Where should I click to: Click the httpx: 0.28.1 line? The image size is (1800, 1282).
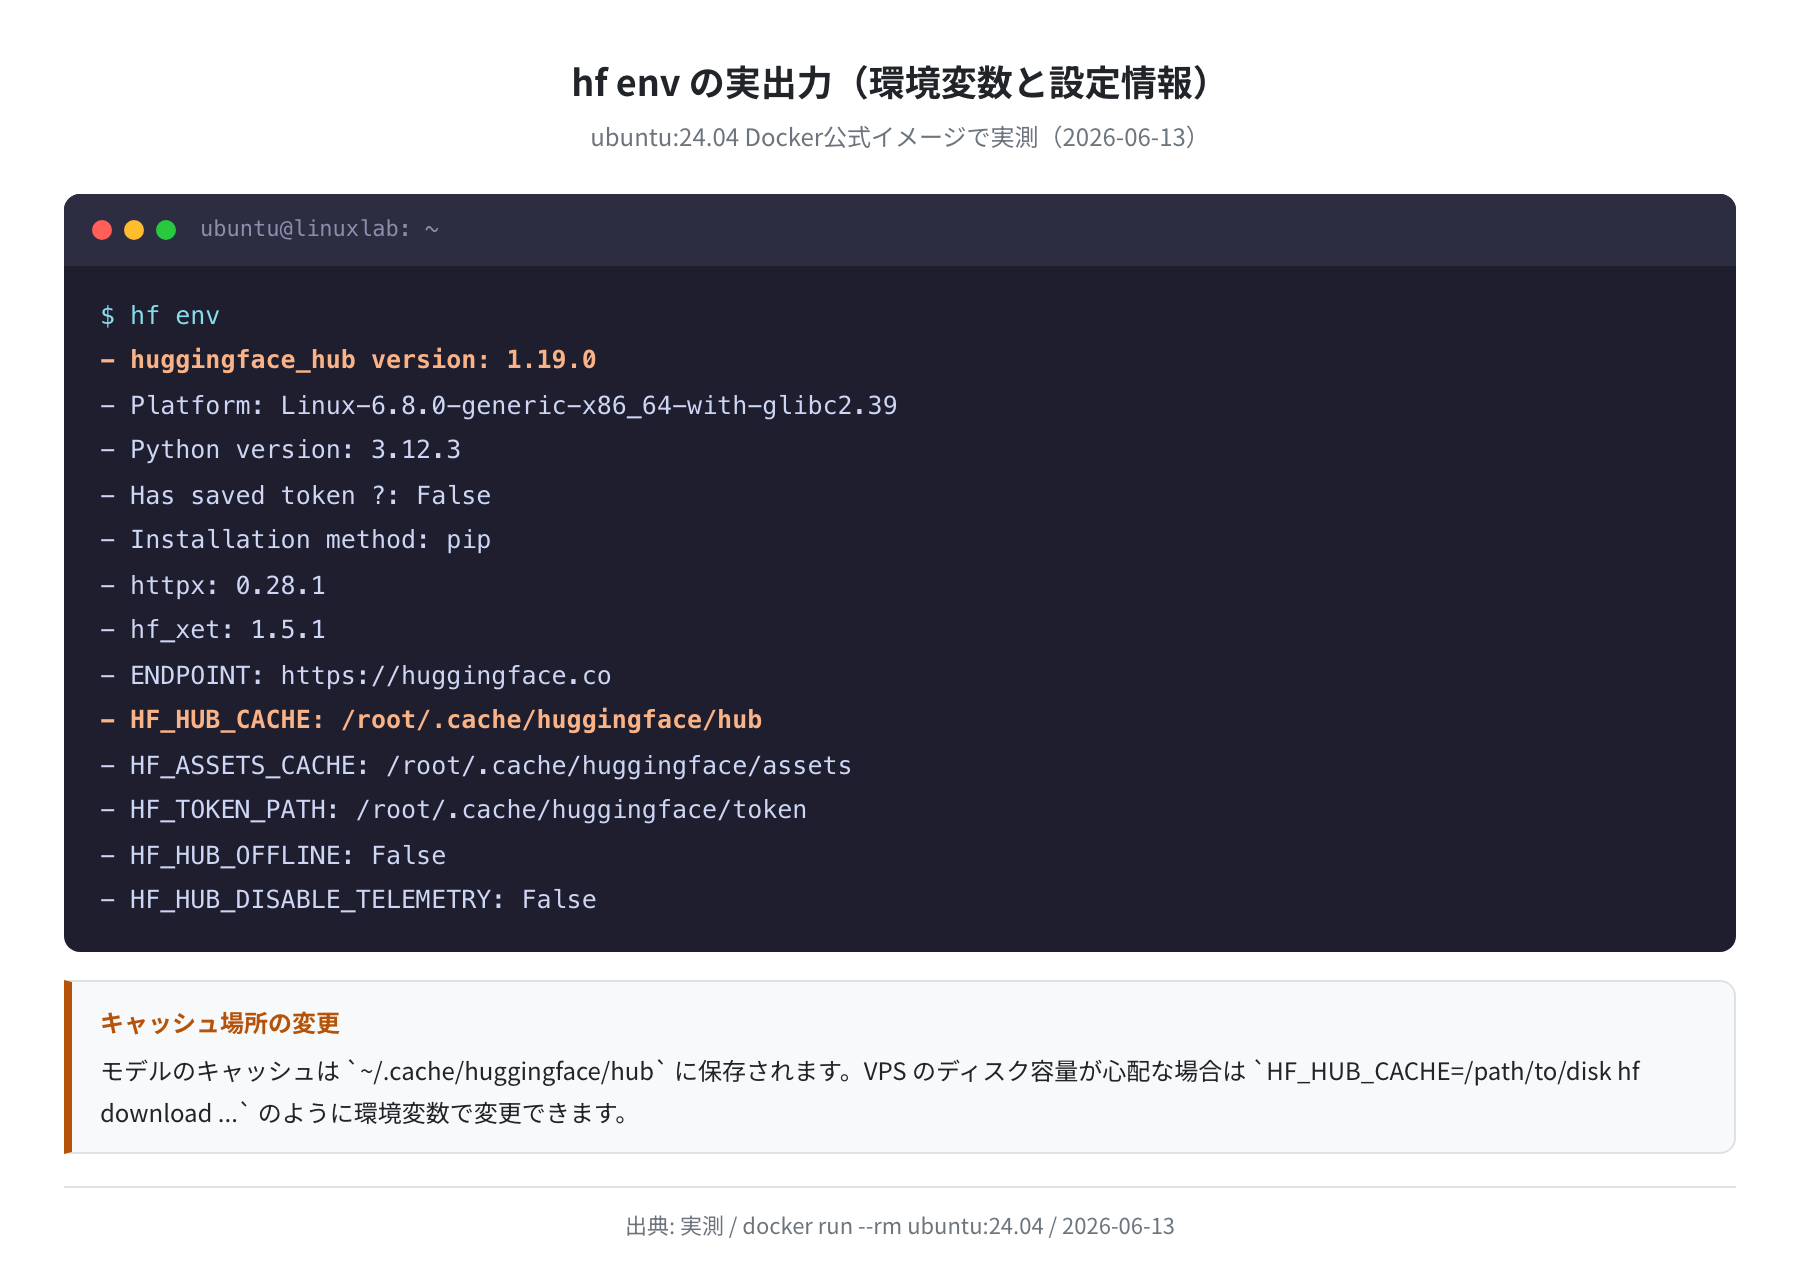pos(213,586)
